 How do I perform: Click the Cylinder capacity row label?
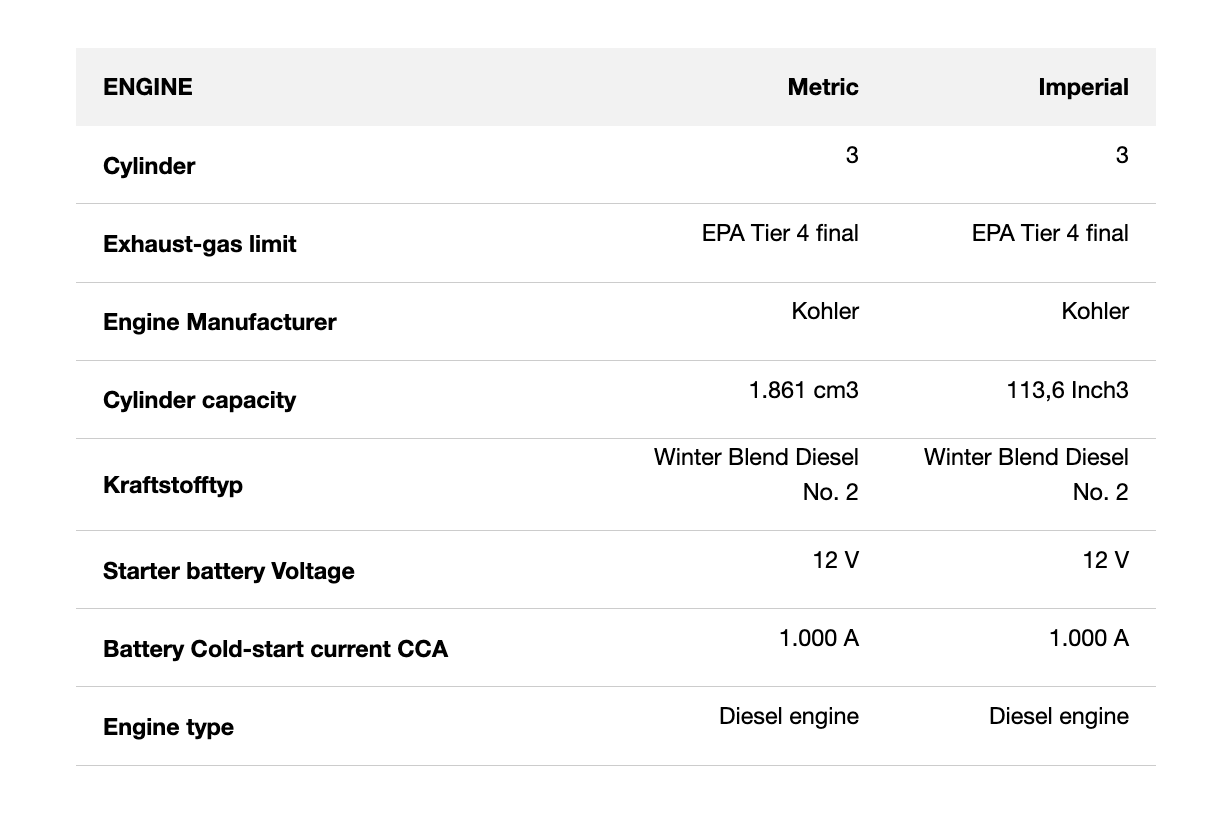[x=199, y=400]
